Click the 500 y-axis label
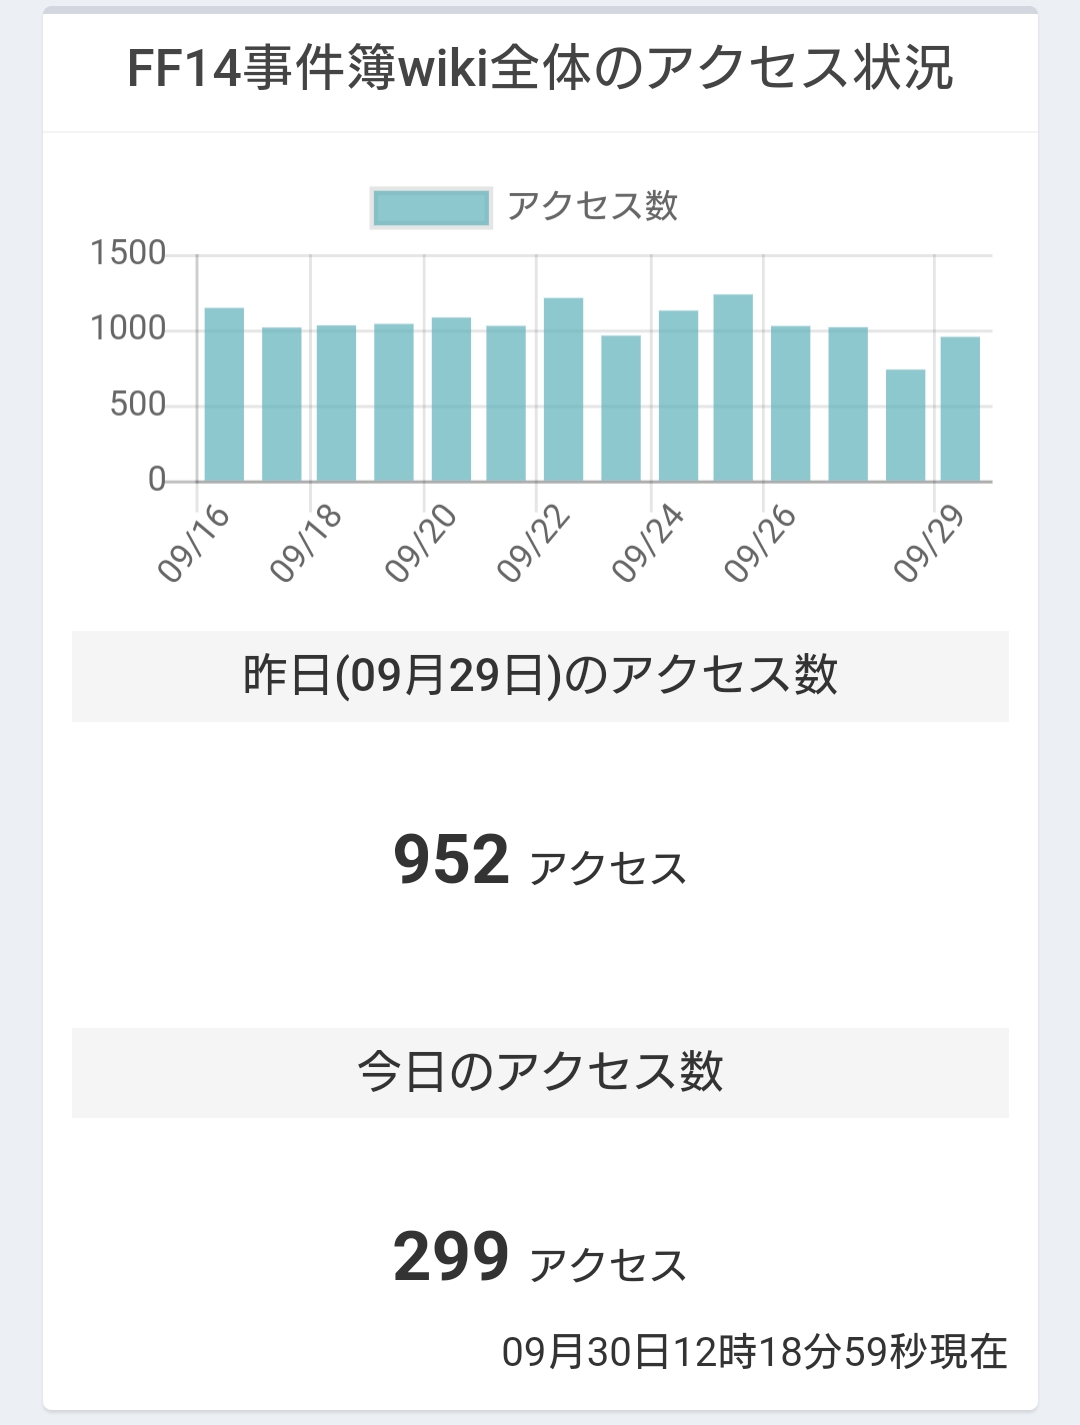Viewport: 1080px width, 1425px height. [x=138, y=405]
